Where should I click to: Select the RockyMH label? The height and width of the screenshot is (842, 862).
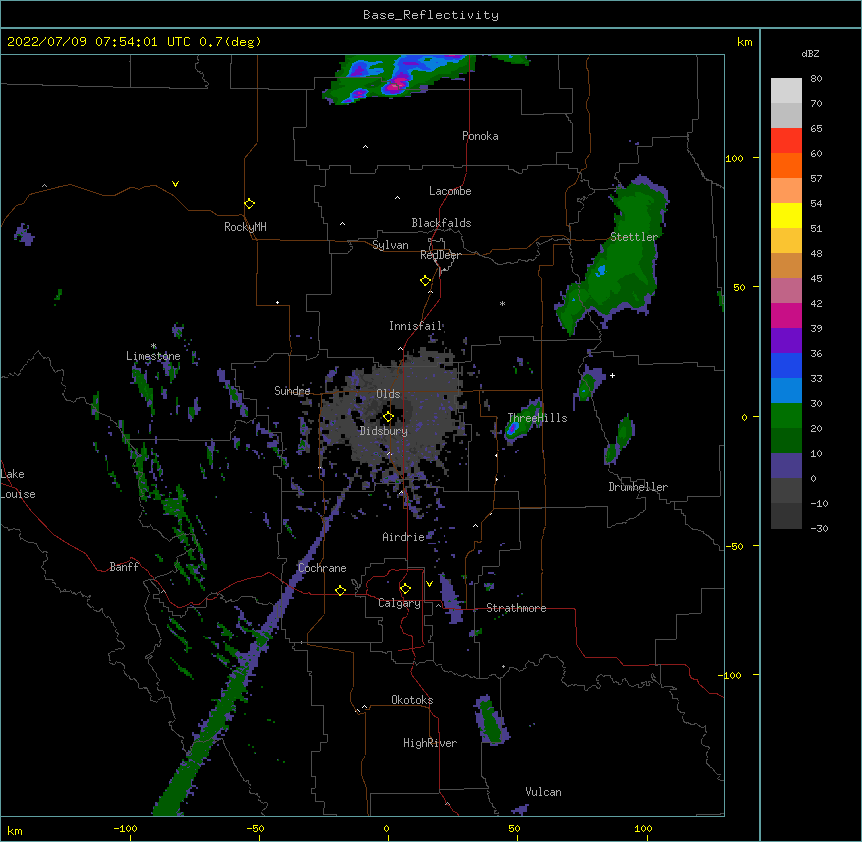[x=245, y=227]
